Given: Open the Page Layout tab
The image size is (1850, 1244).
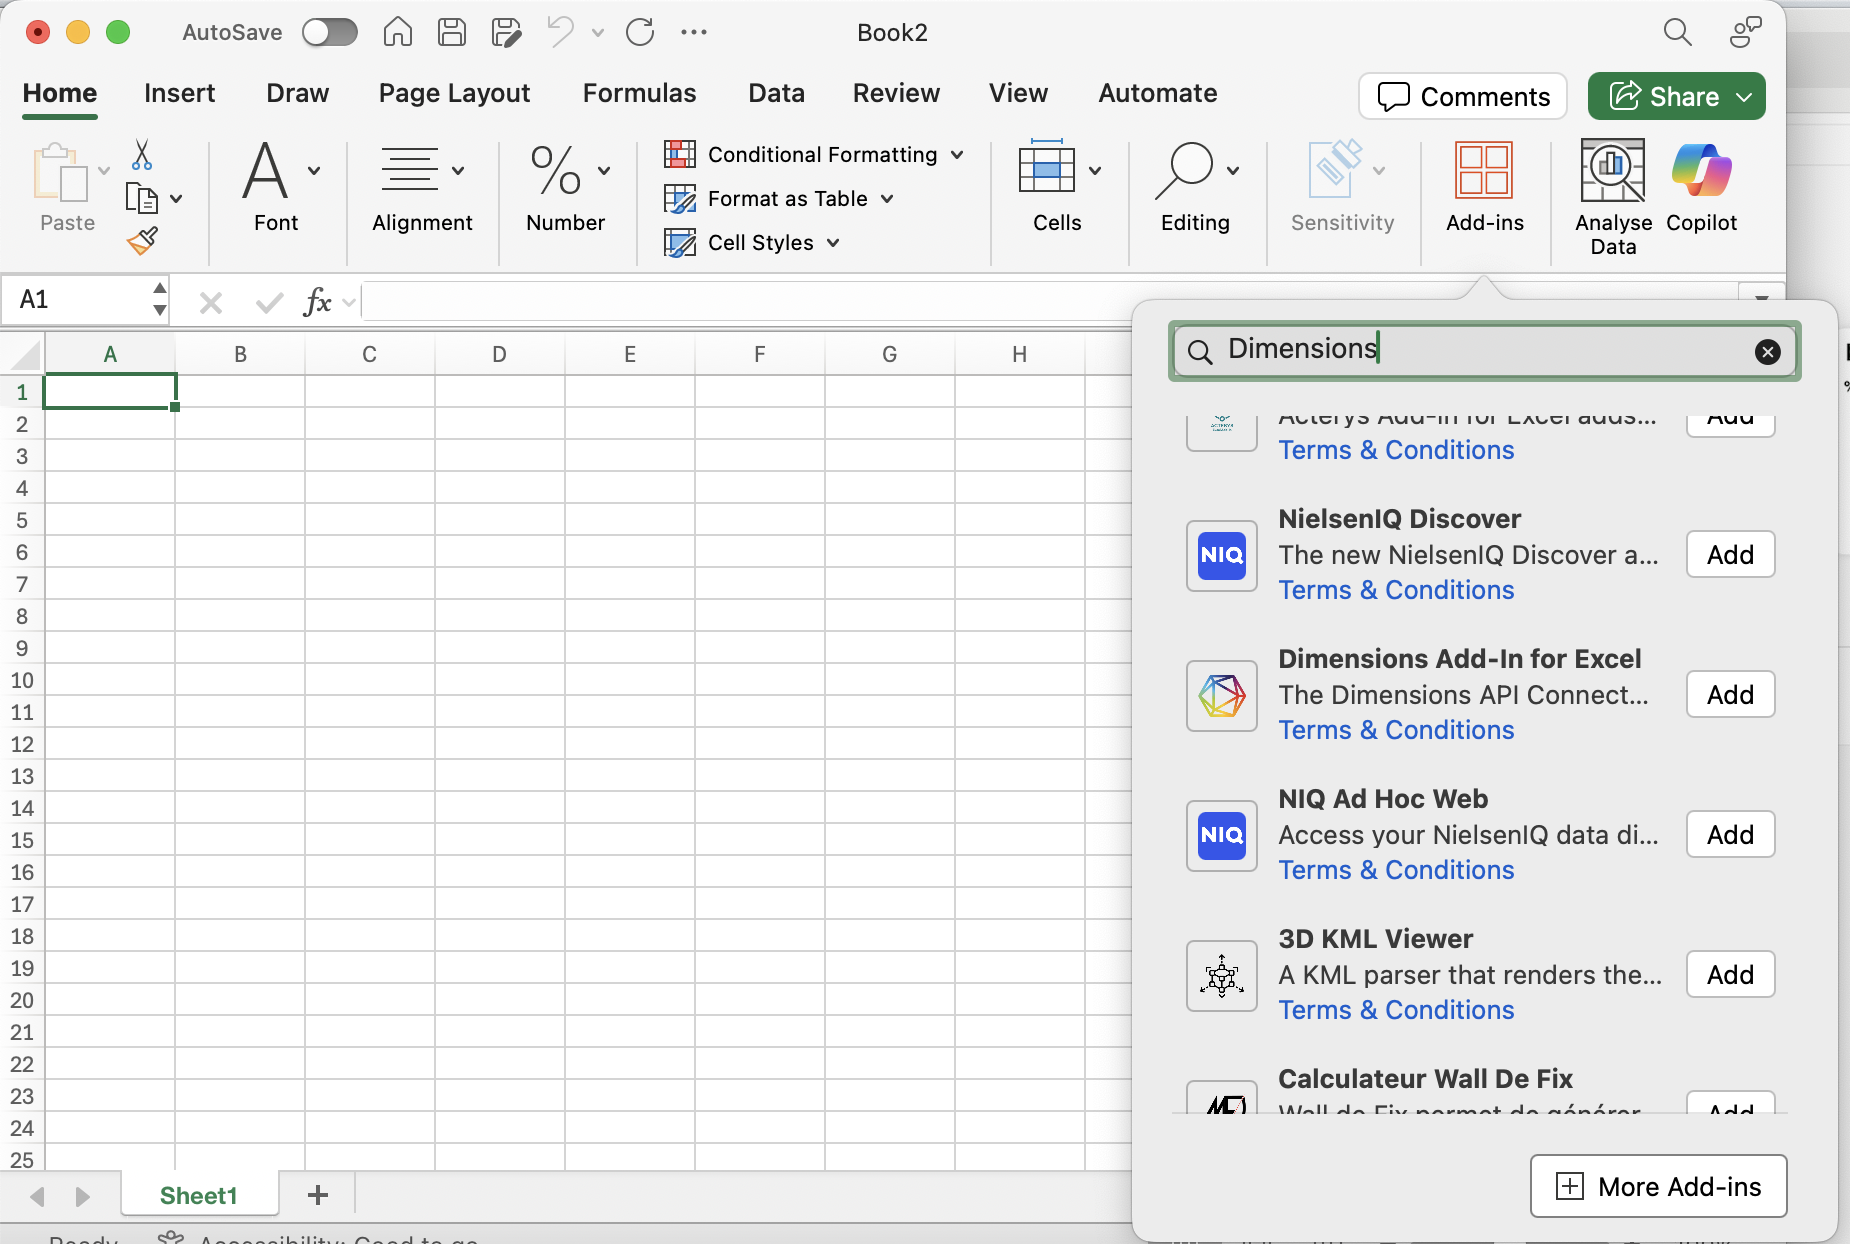Looking at the screenshot, I should pos(454,93).
